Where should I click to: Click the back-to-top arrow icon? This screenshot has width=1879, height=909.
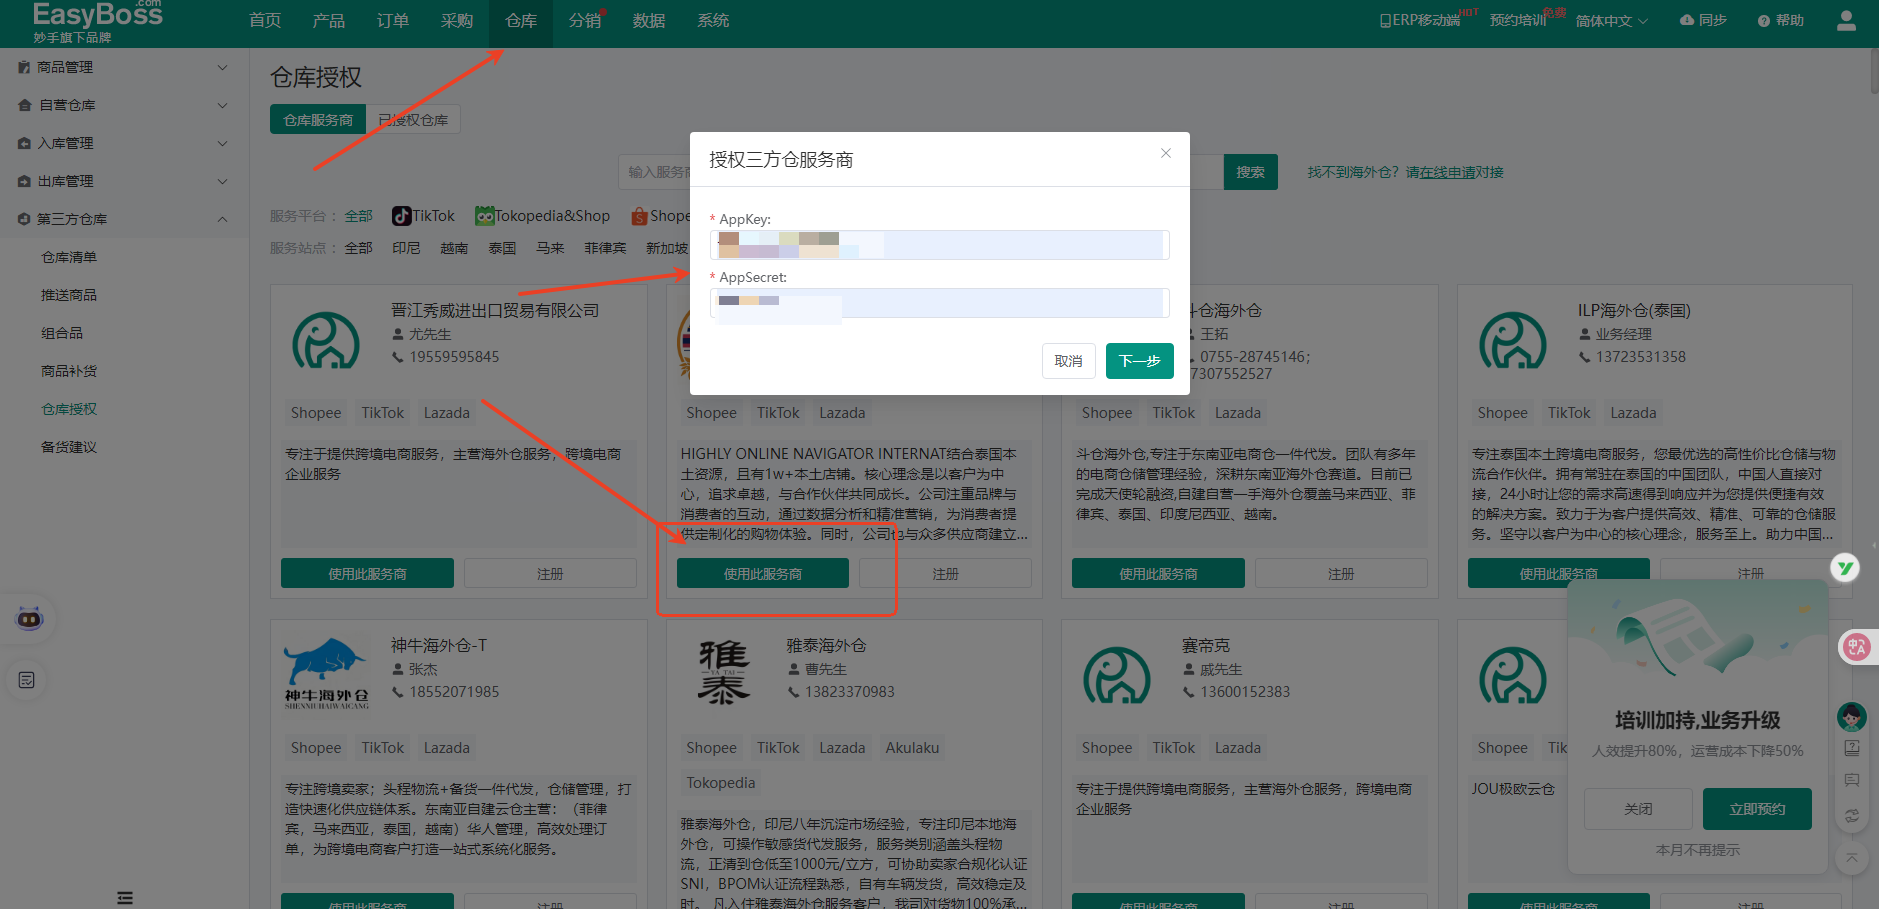click(1852, 858)
